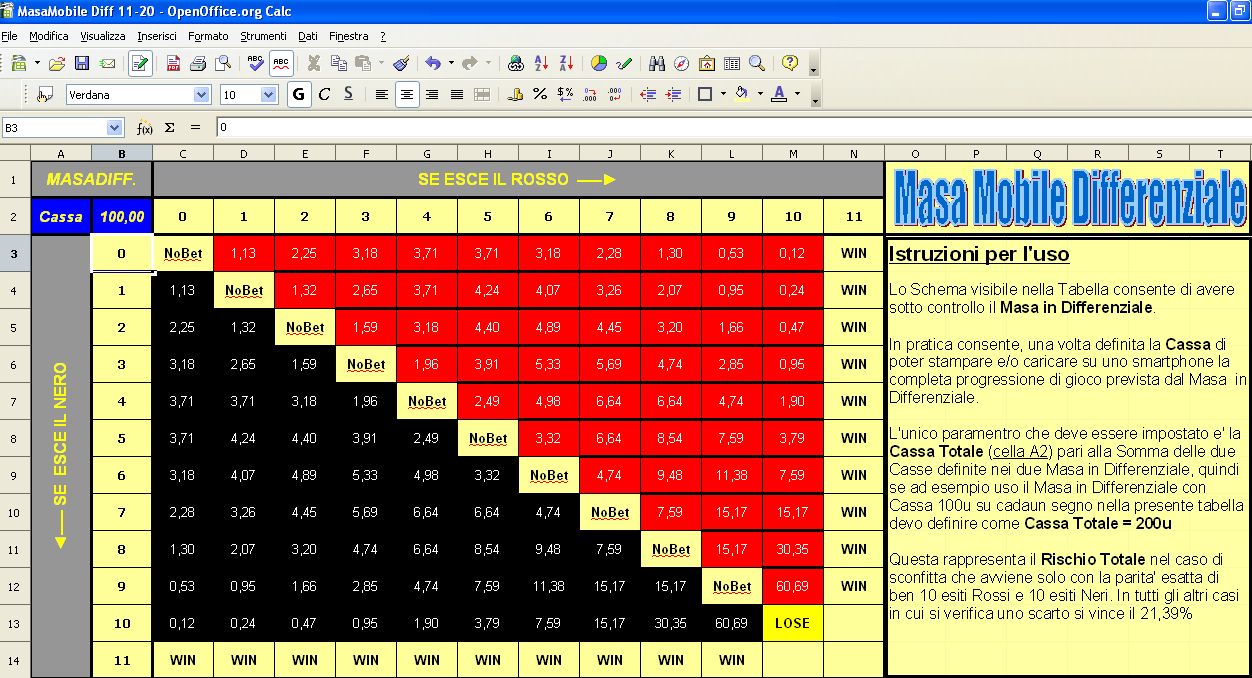The height and width of the screenshot is (678, 1252).
Task: Show the Draw functions
Action: point(624,63)
